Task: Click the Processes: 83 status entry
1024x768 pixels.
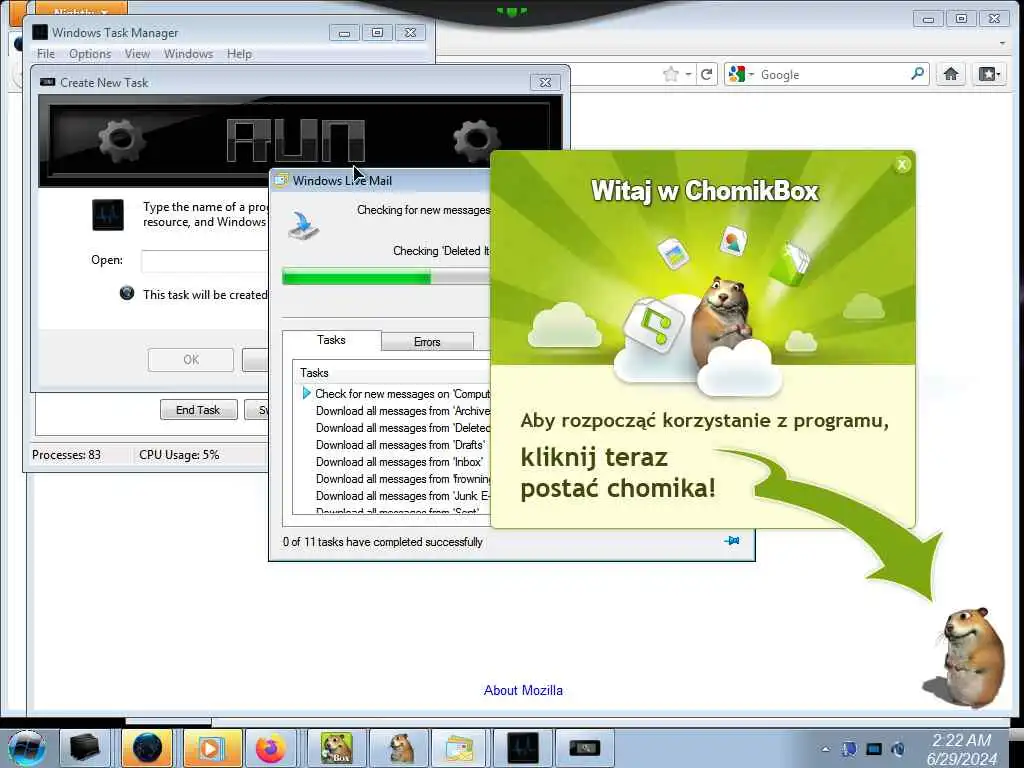Action: 67,455
